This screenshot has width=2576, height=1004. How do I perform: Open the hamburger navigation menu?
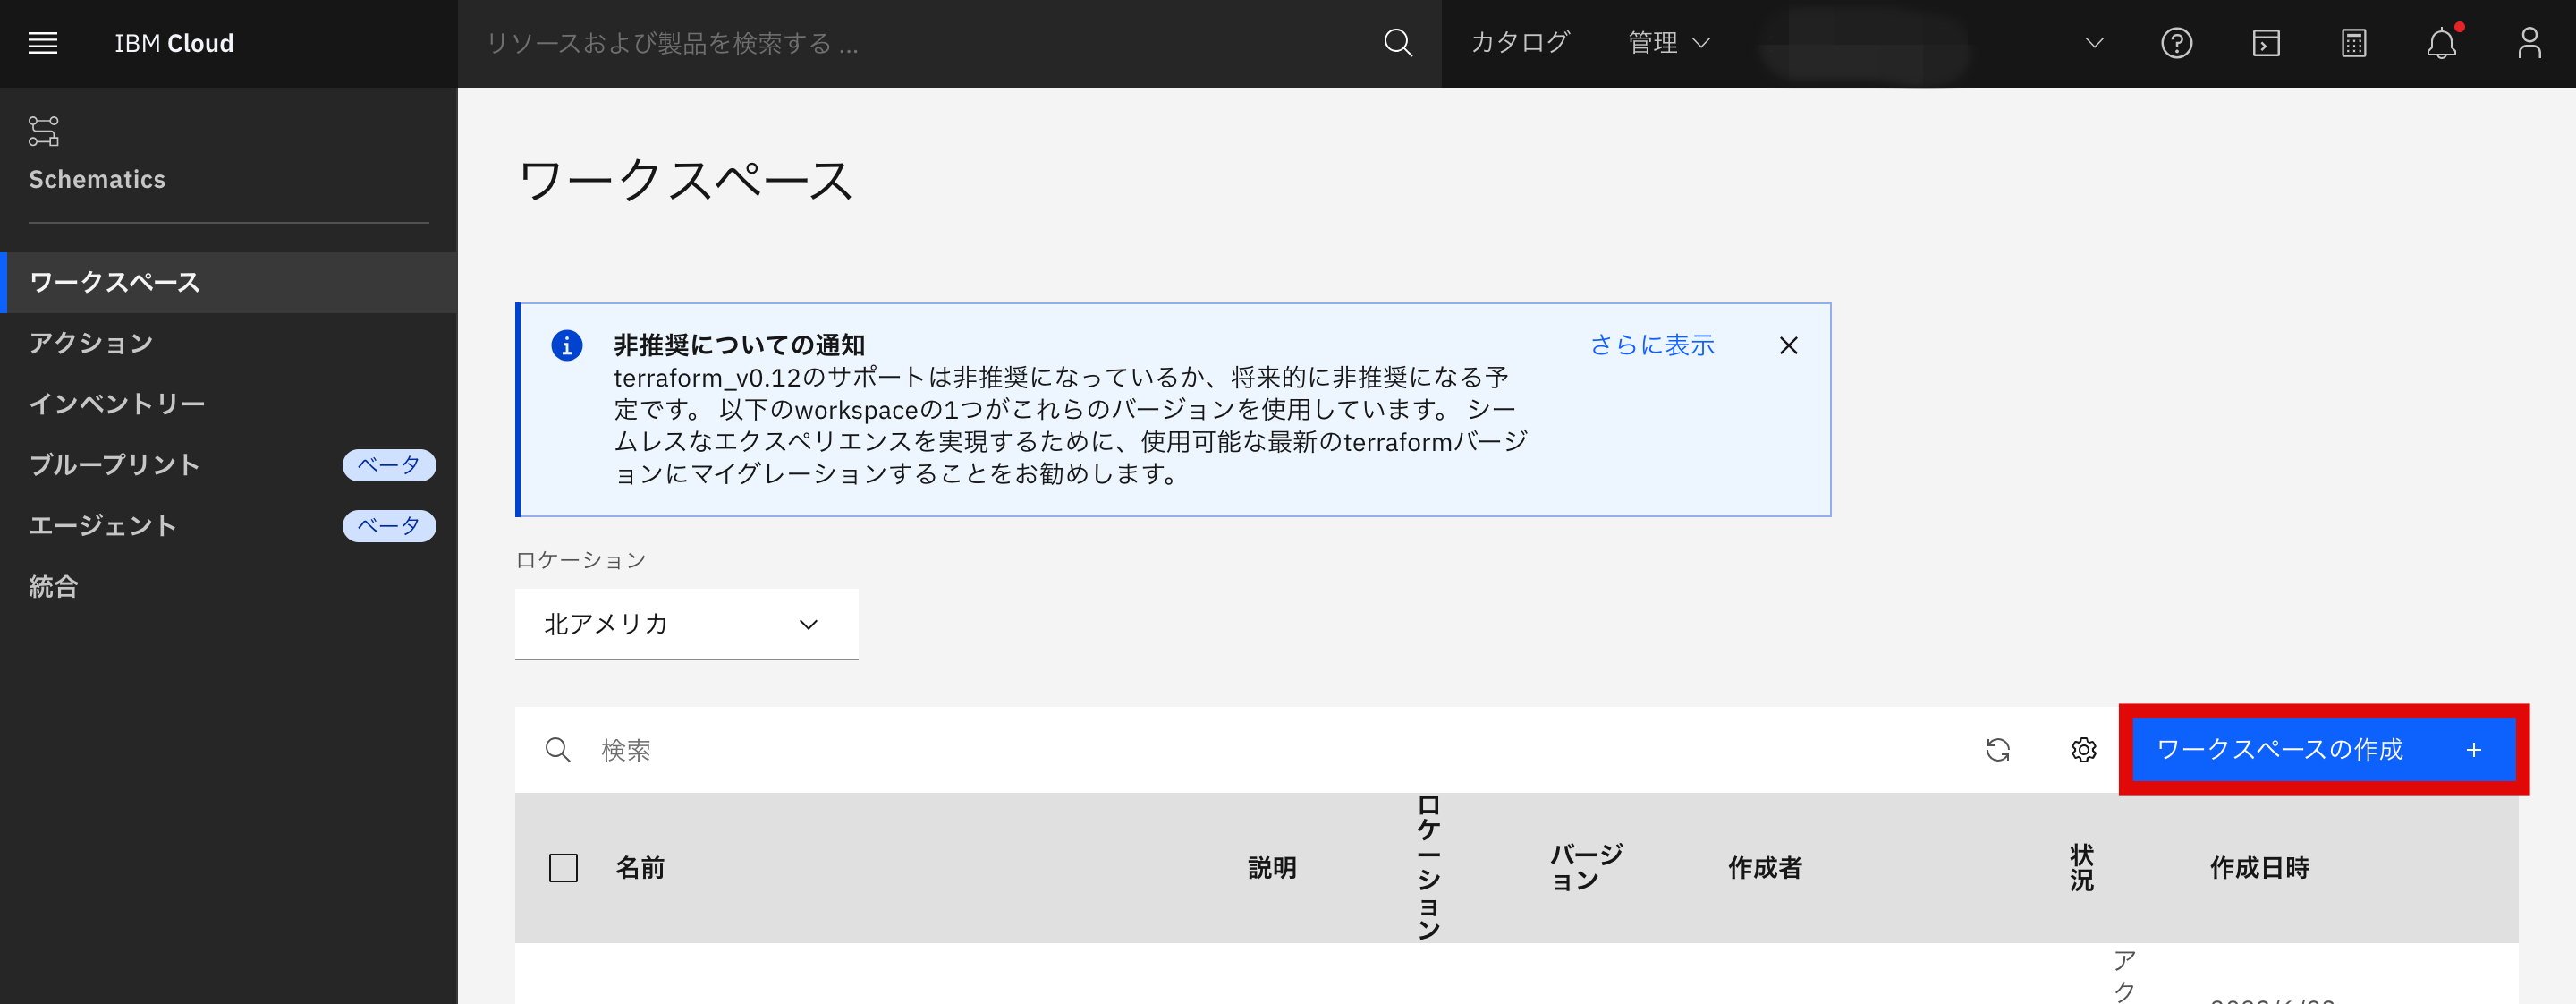(42, 43)
